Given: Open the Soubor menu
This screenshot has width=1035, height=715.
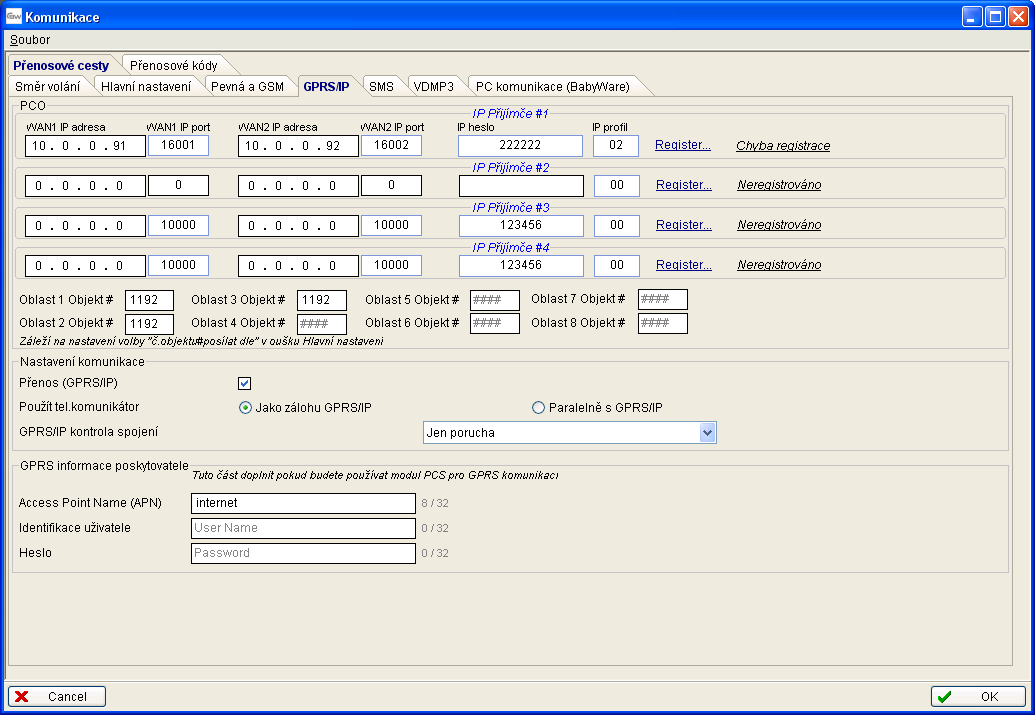Looking at the screenshot, I should click(x=30, y=40).
